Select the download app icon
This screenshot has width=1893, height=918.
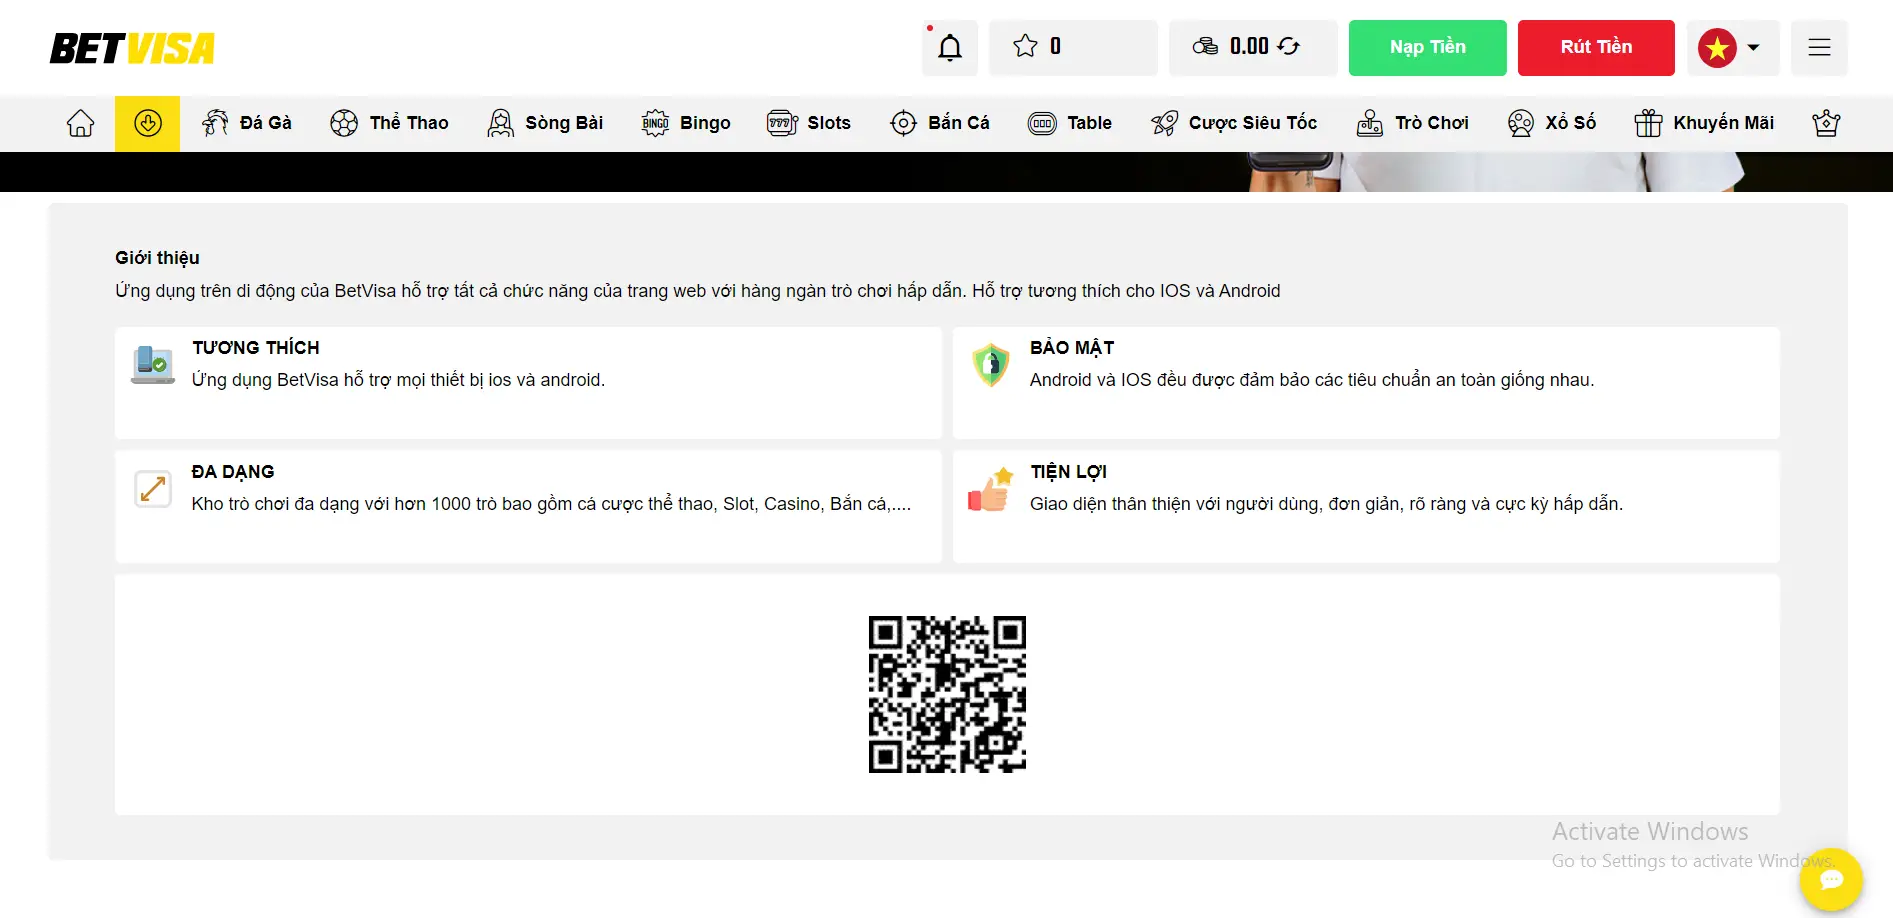coord(147,122)
